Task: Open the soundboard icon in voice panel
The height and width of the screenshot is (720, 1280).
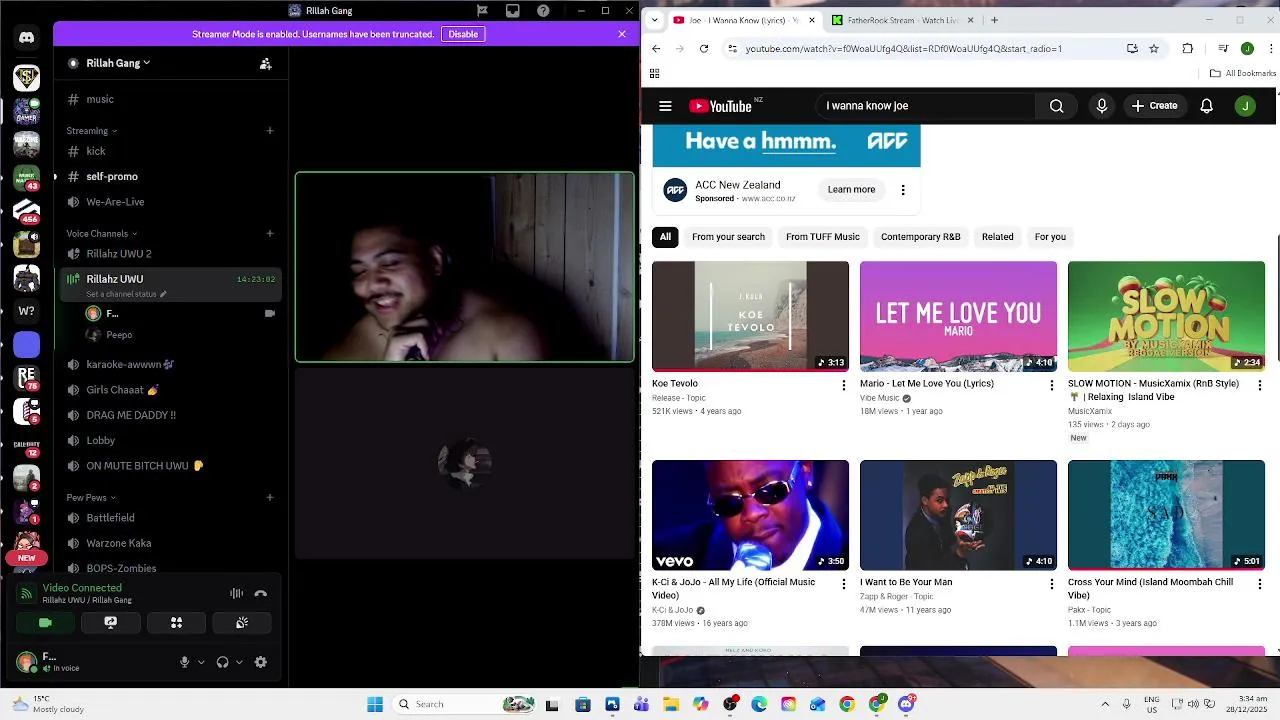Action: (x=242, y=622)
